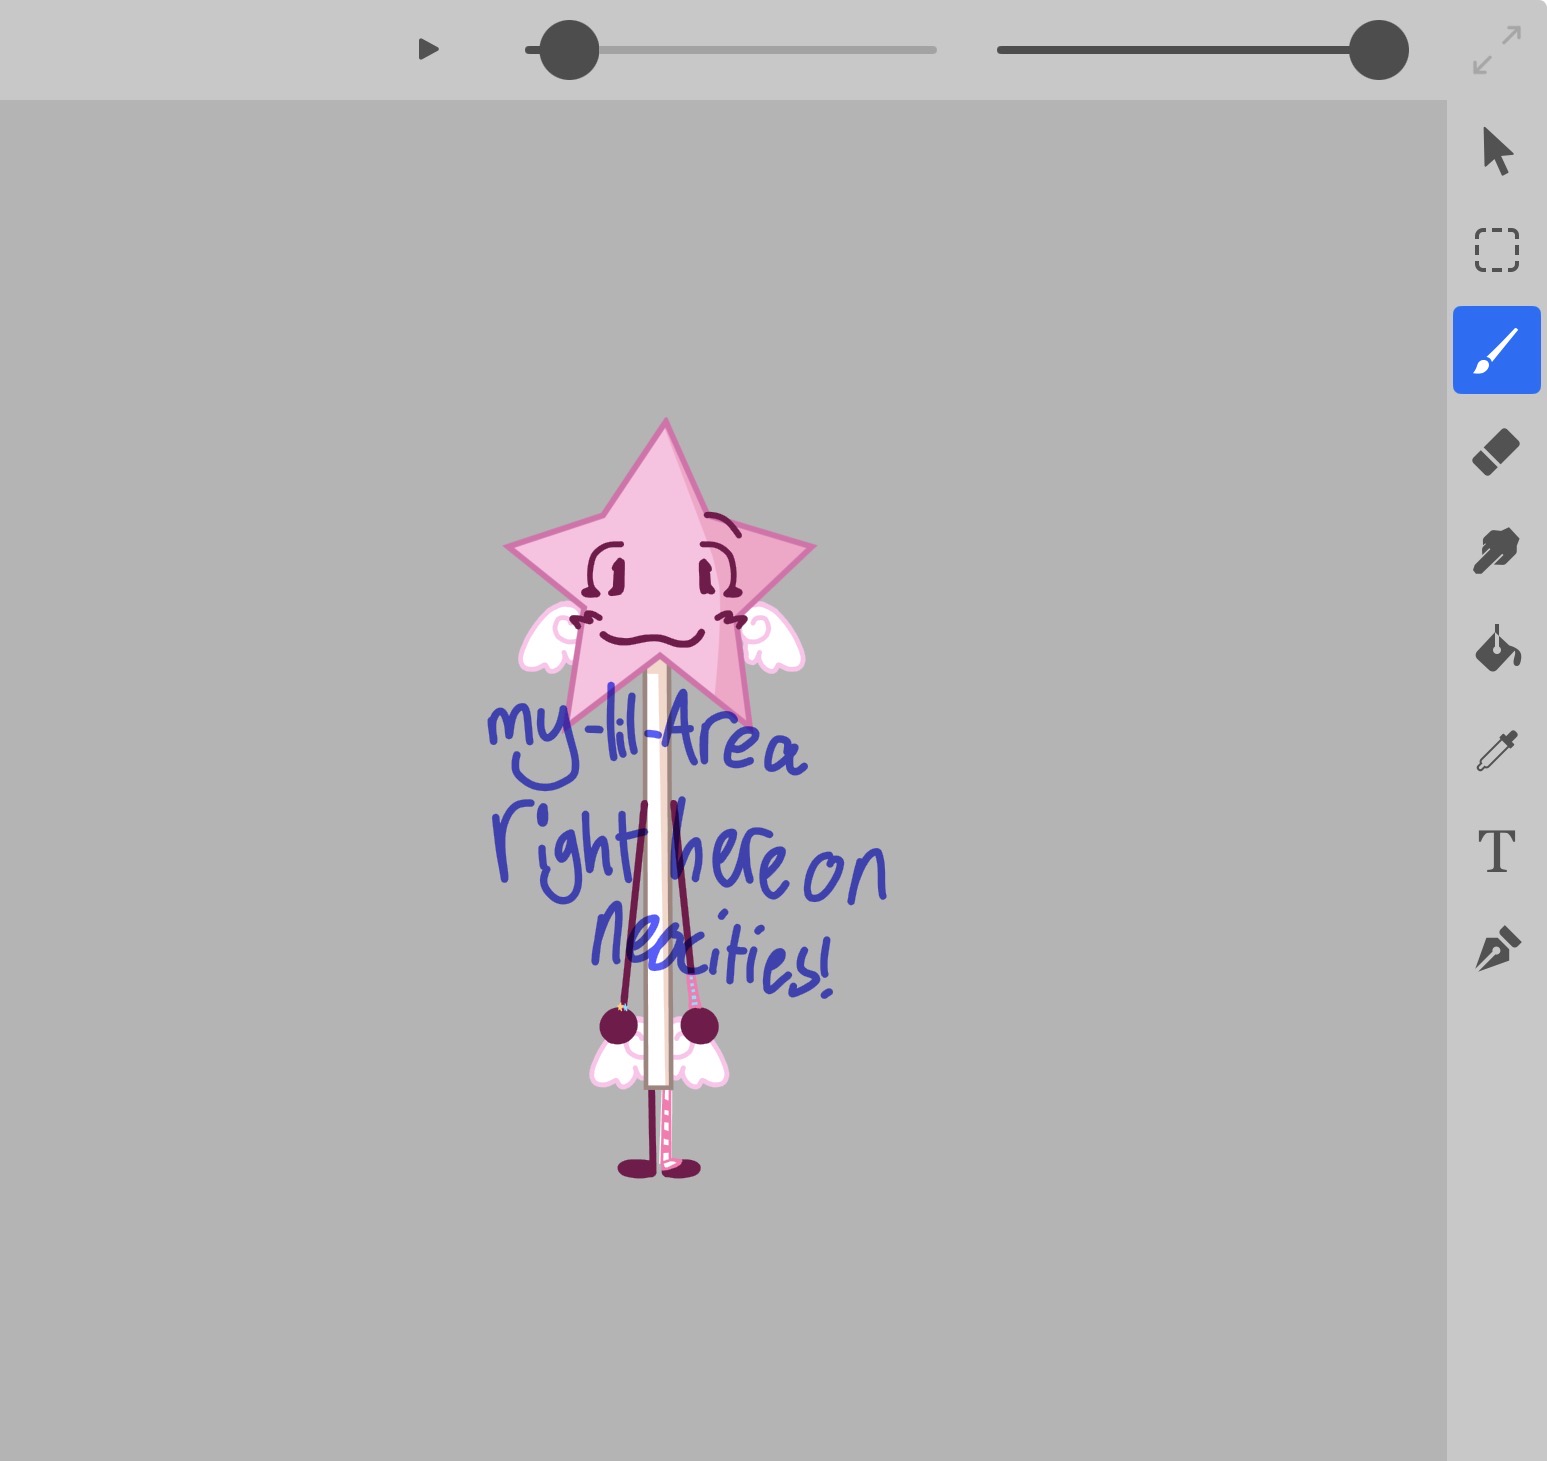This screenshot has height=1461, width=1547.
Task: Click the right slider's round handle
Action: (x=1378, y=50)
